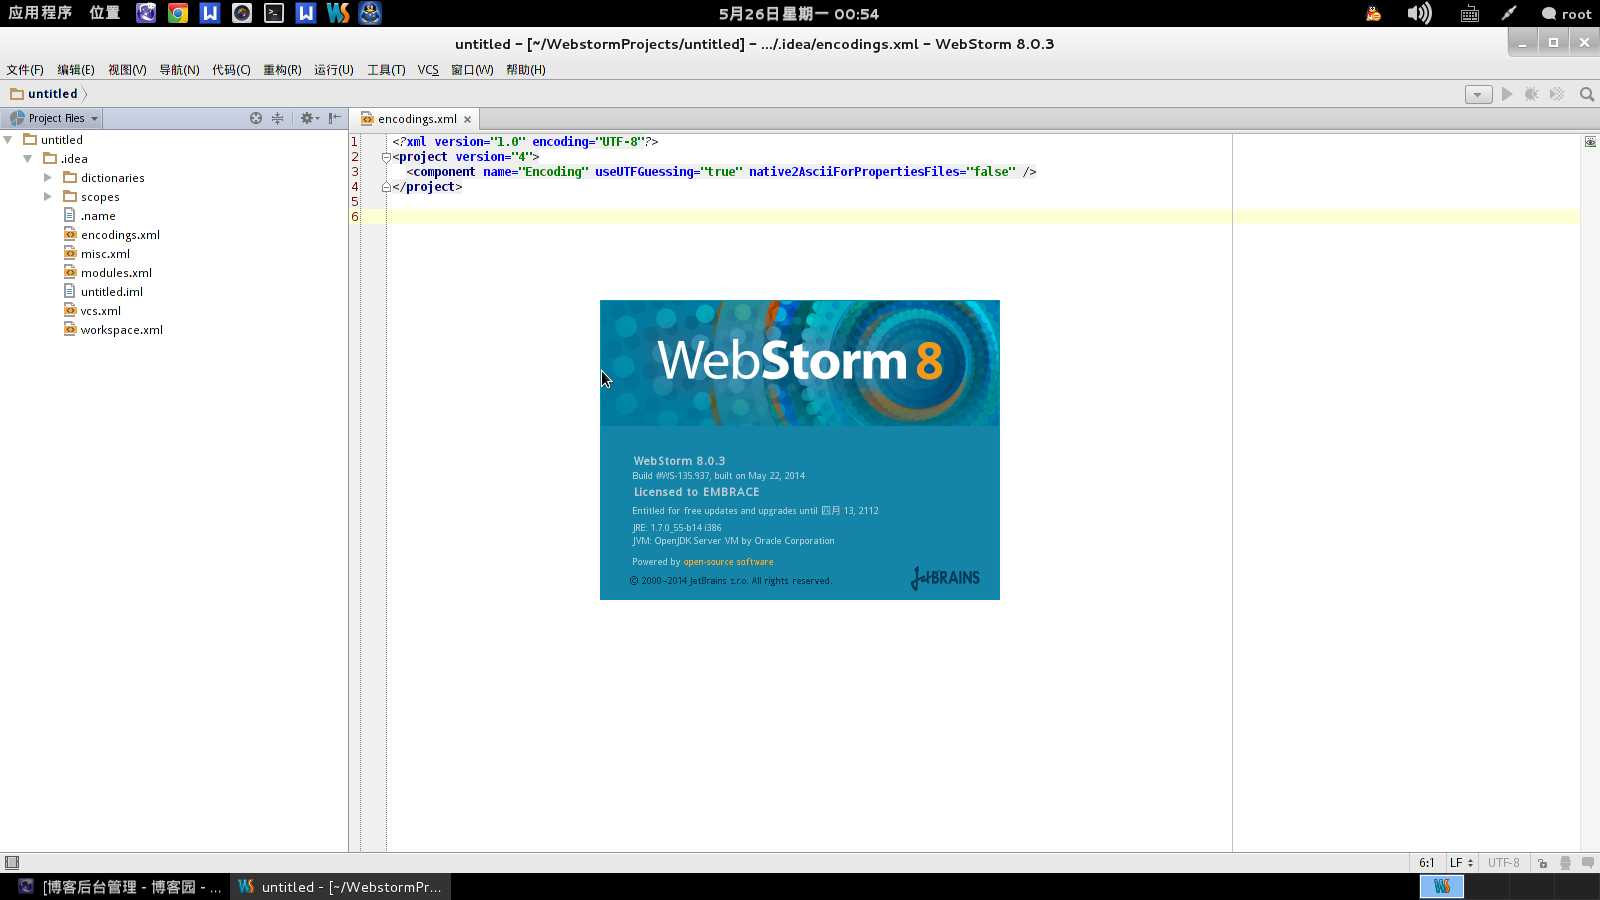Open the run configuration dropdown
Screen dimensions: 1600x900
point(1478,94)
